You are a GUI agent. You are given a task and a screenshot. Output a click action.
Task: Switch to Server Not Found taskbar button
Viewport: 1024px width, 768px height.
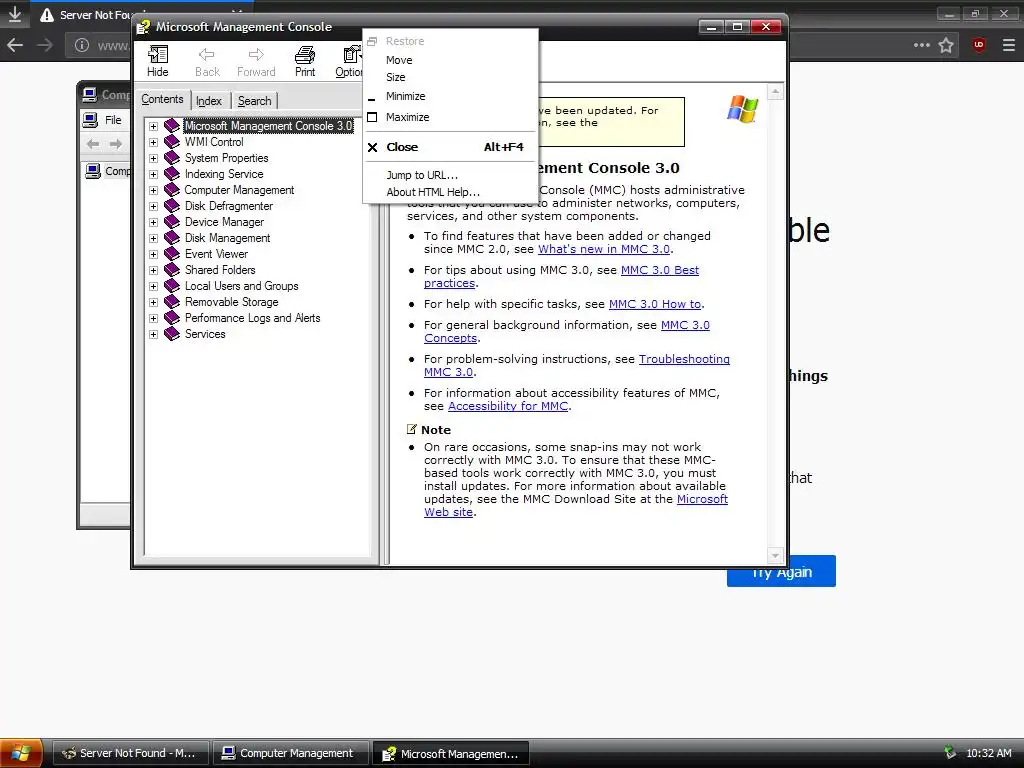pos(130,753)
